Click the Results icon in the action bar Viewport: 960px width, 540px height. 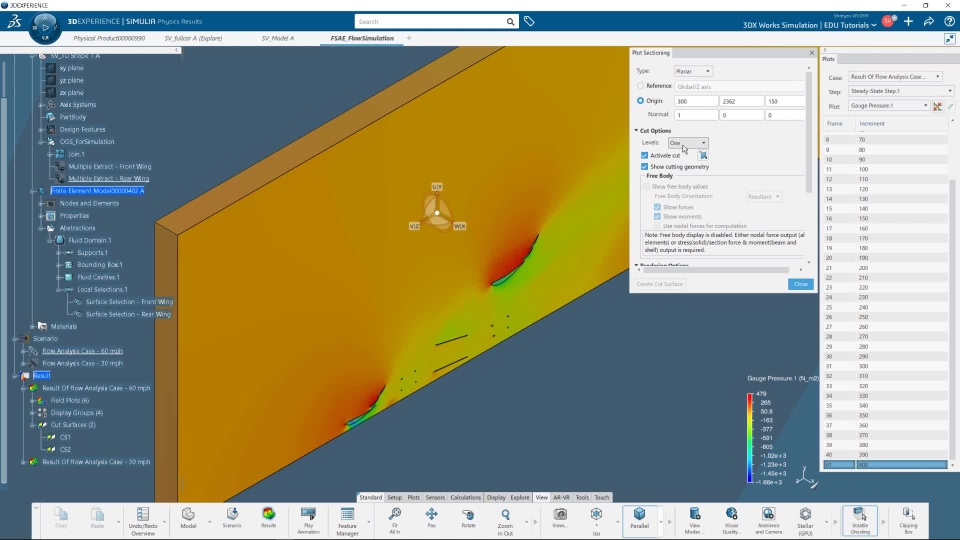pos(268,518)
